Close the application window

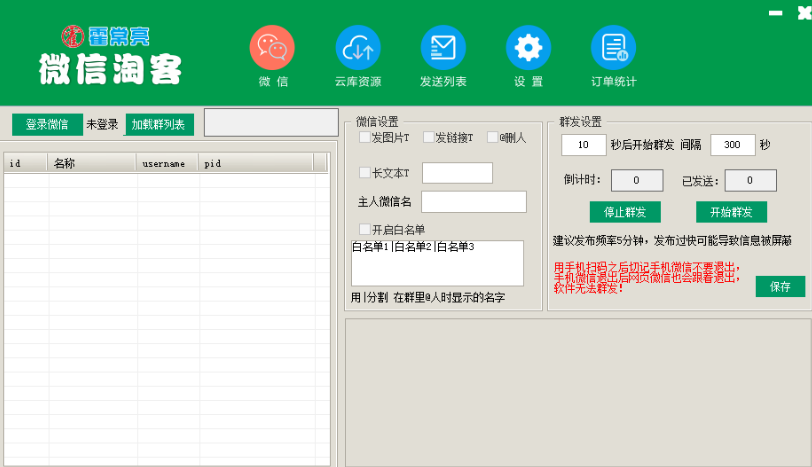(x=804, y=13)
